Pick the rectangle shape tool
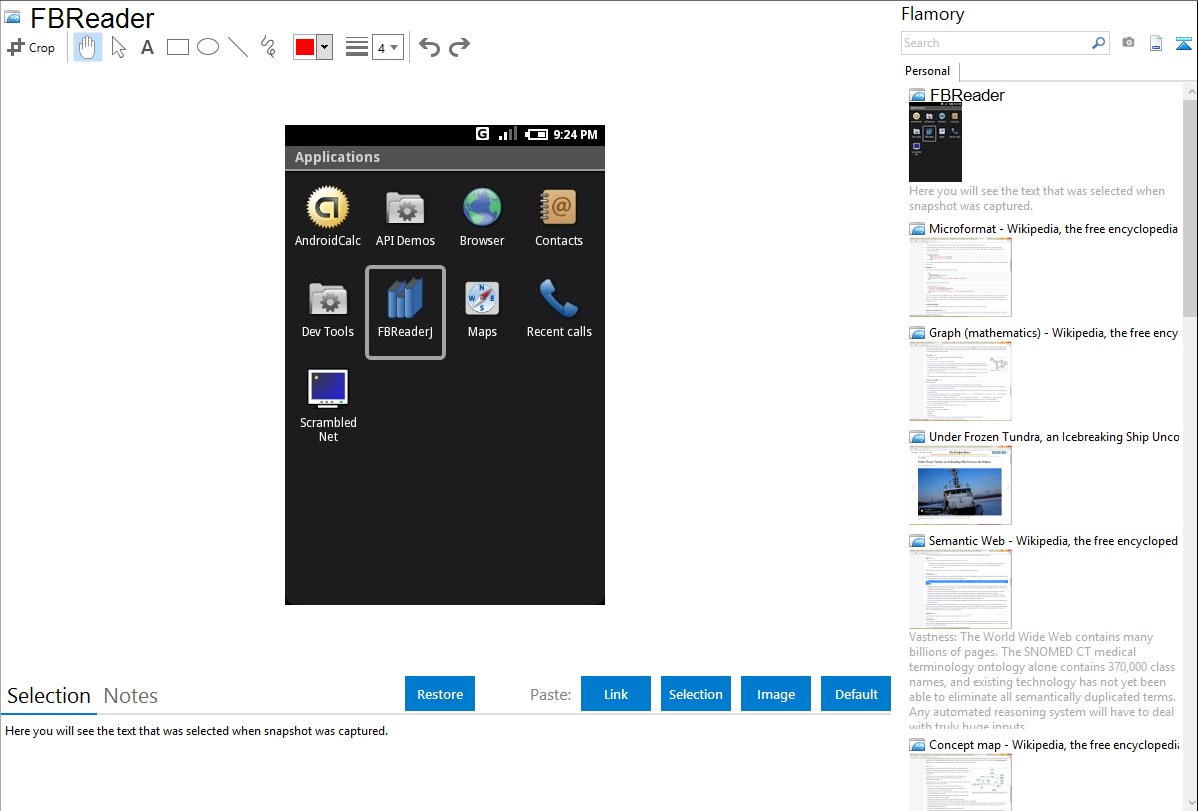 (178, 47)
